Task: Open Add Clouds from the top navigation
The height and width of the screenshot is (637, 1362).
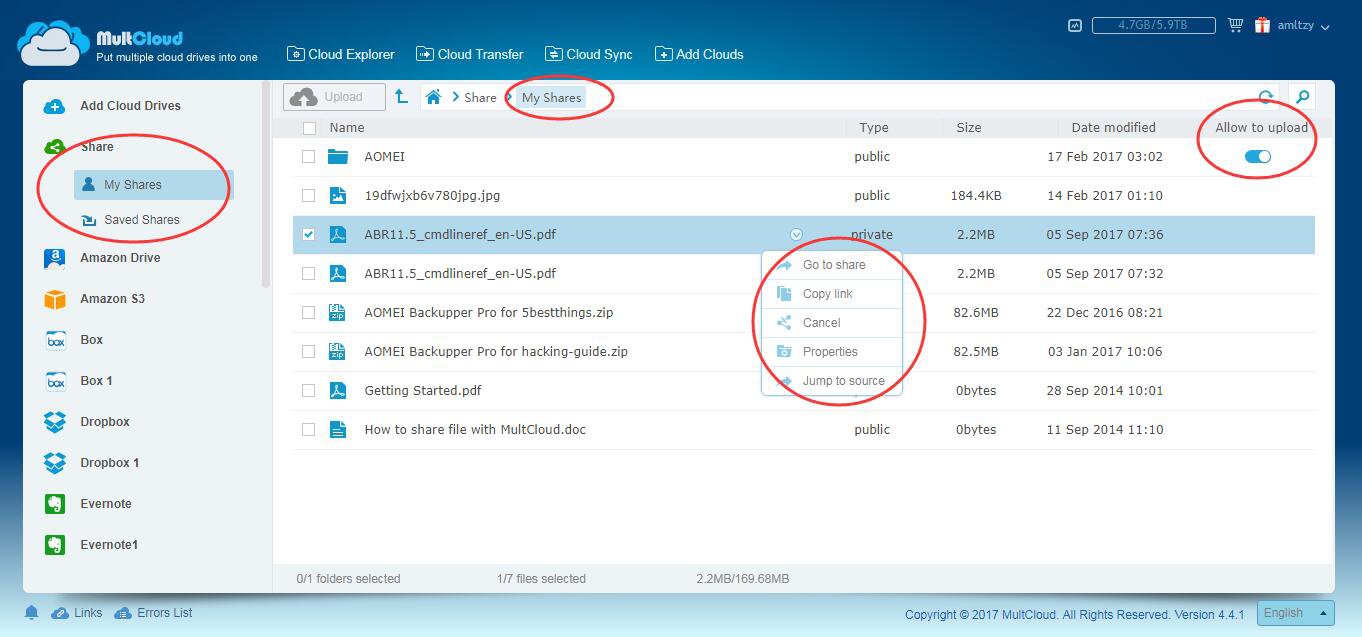Action: click(699, 54)
